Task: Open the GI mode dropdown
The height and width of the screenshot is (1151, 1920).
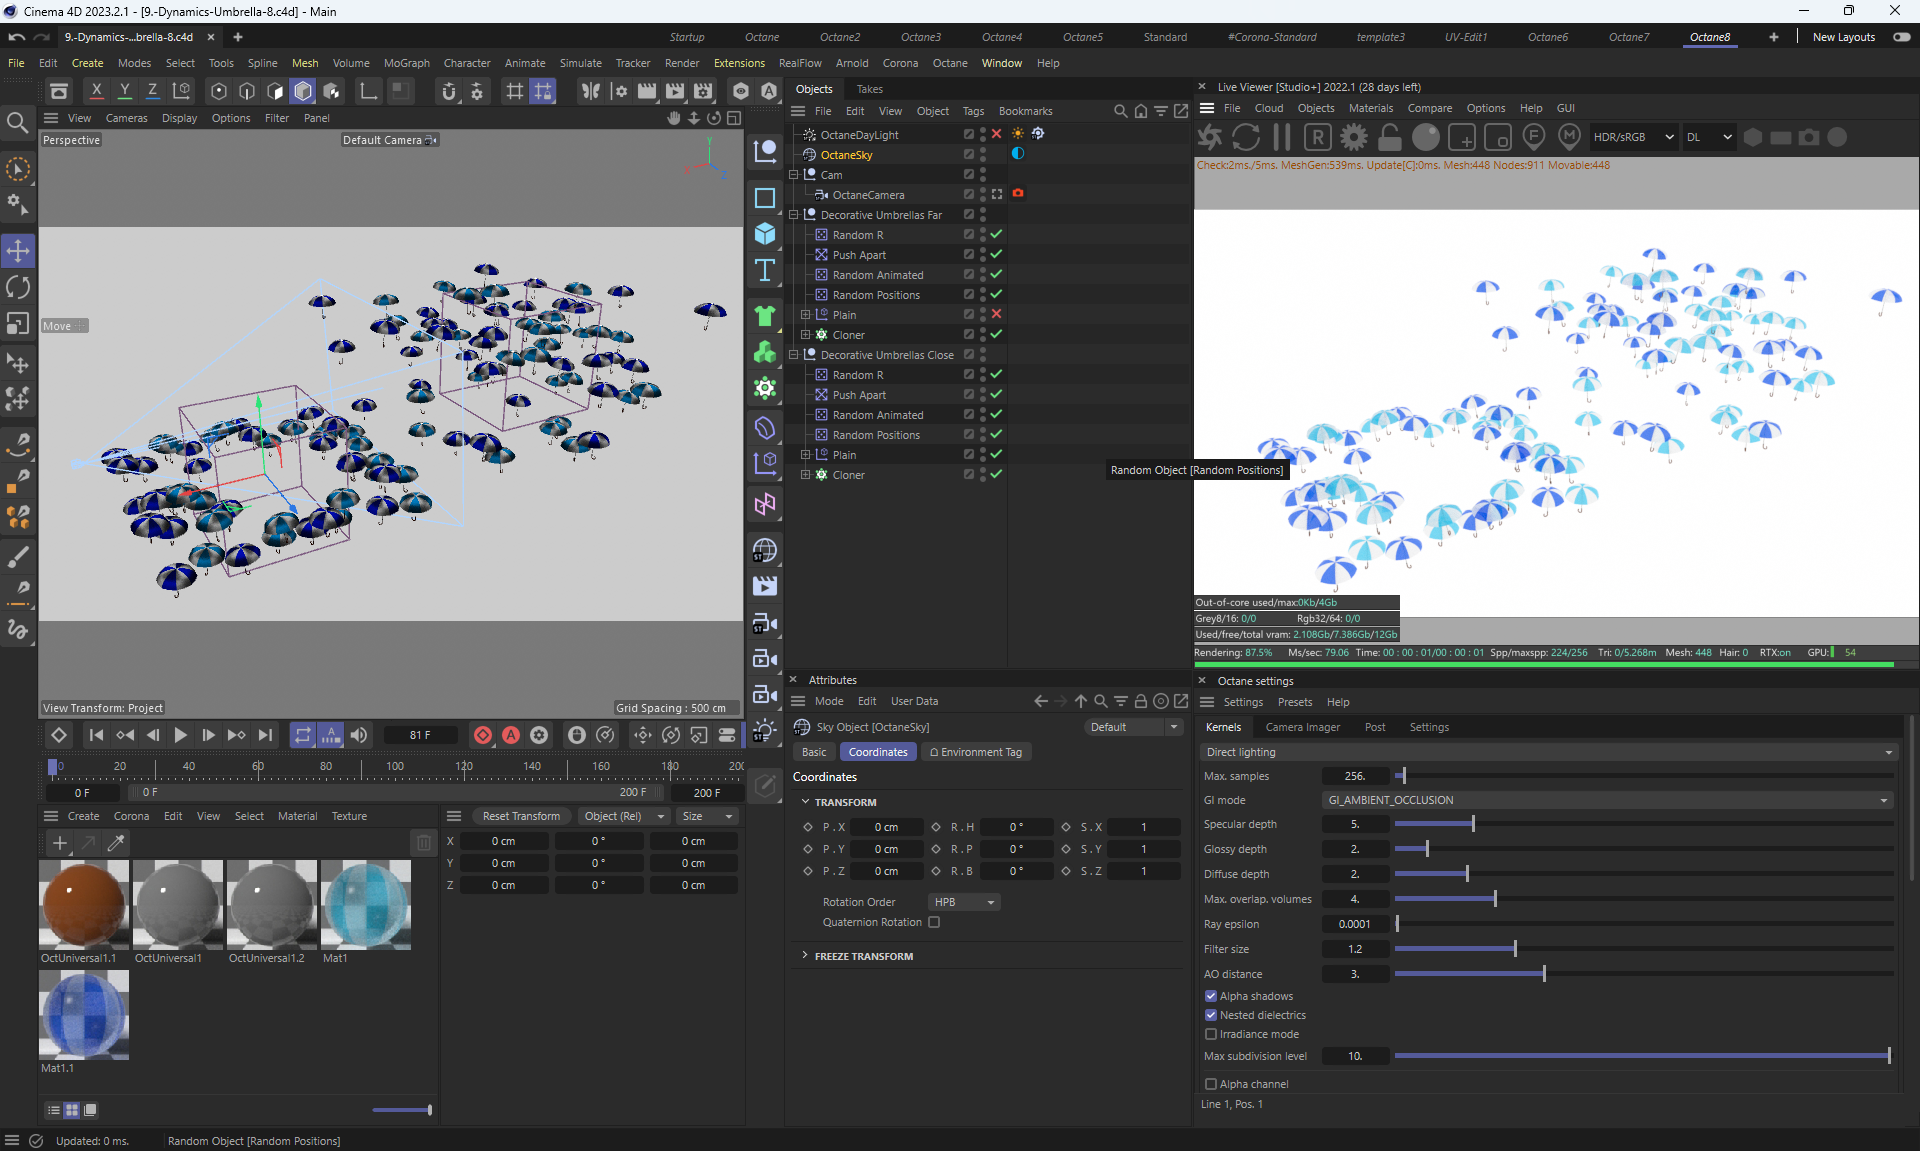Action: (1607, 800)
